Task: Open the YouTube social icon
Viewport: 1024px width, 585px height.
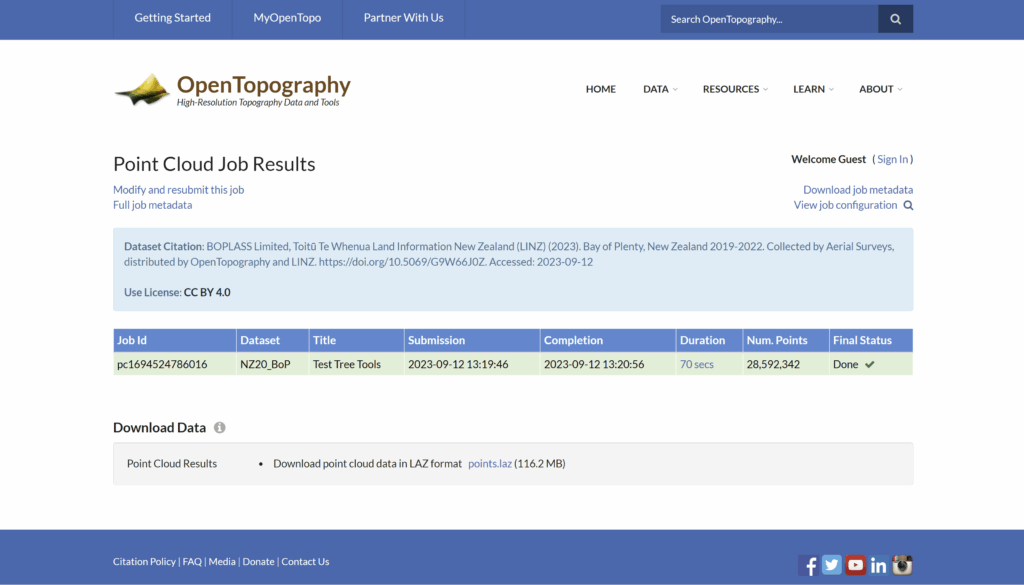Action: coord(855,565)
